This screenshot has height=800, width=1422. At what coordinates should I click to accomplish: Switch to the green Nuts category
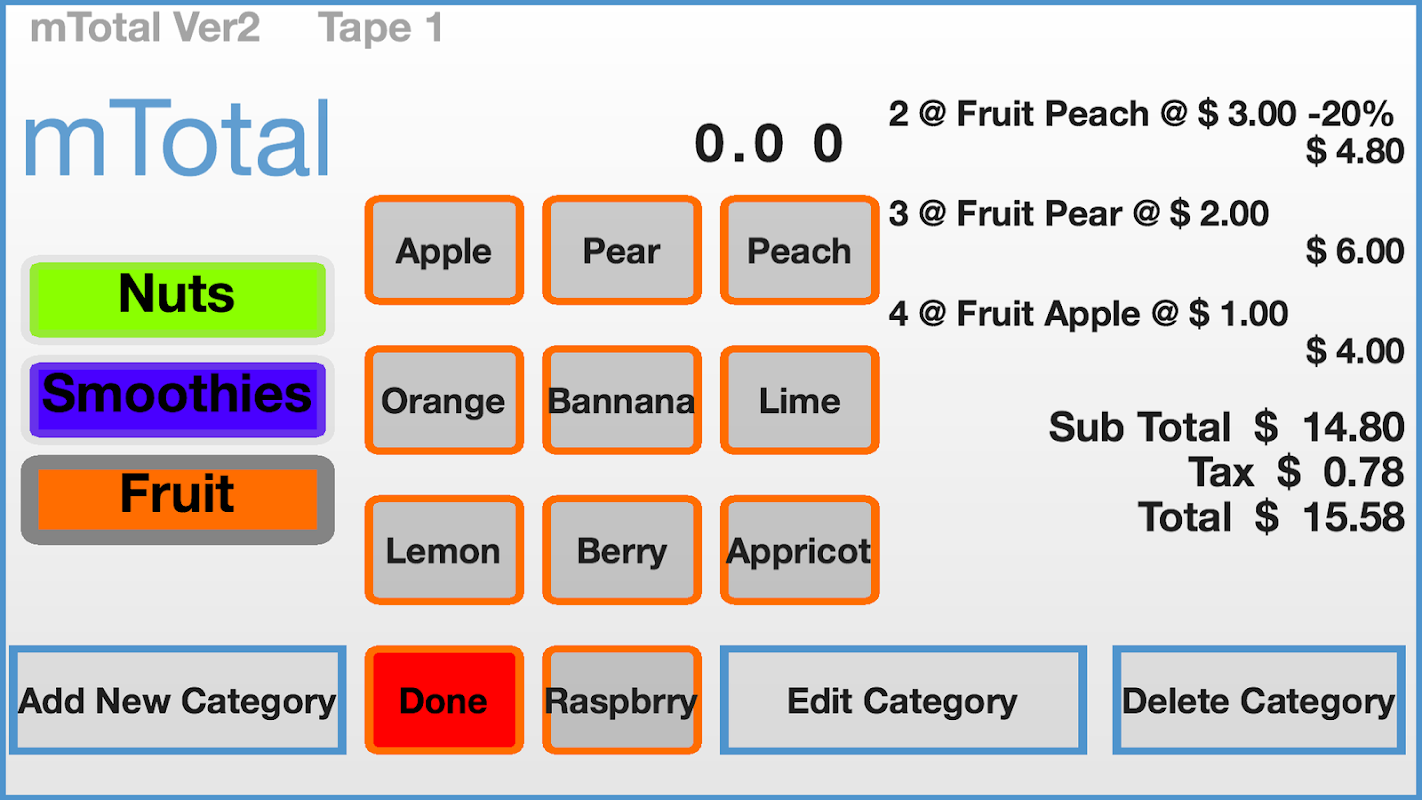178,299
